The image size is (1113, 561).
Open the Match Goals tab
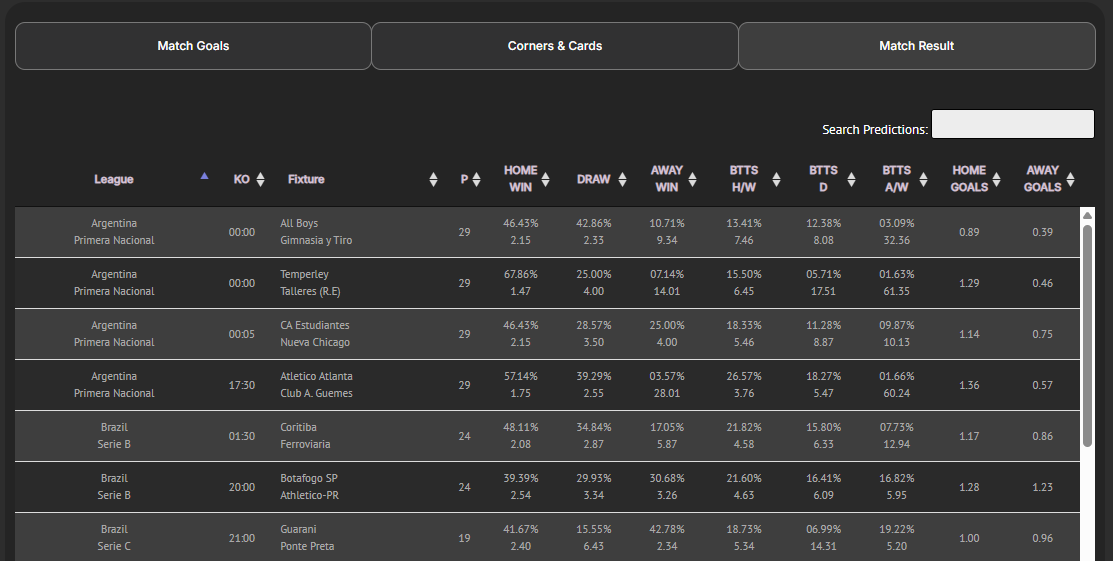tap(193, 46)
